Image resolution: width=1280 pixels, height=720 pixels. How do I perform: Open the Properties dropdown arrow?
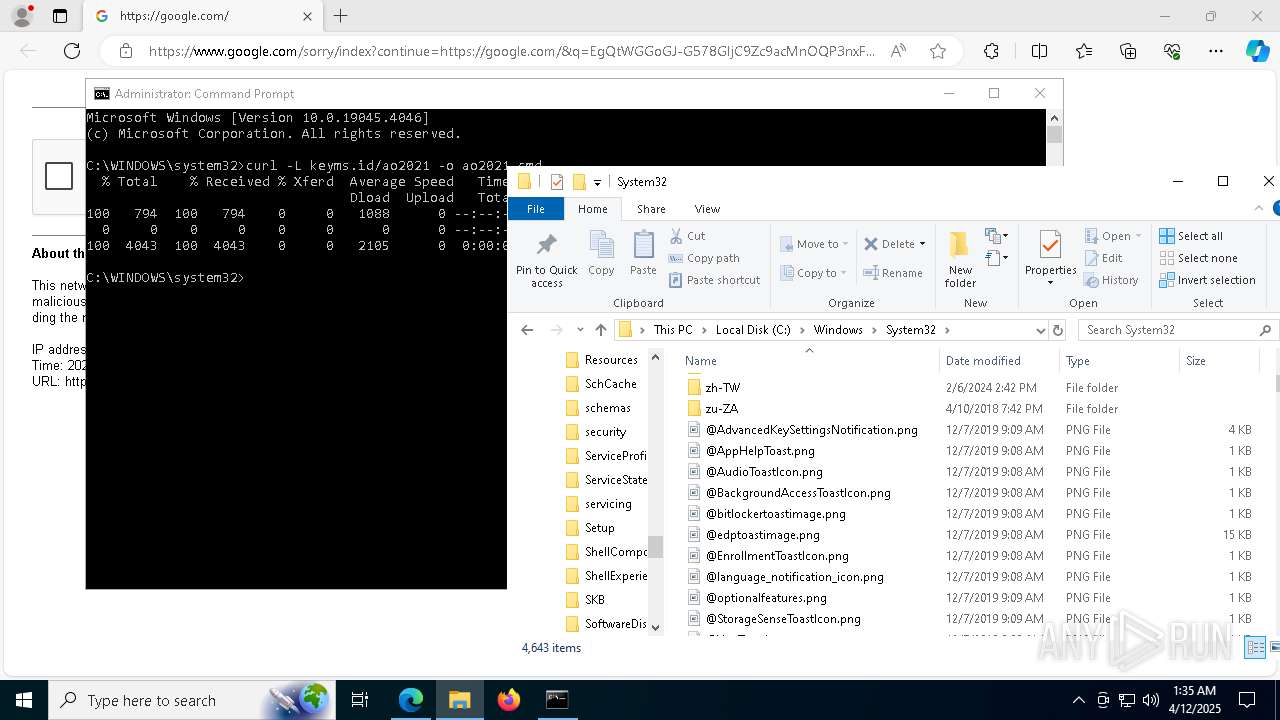tap(1050, 283)
